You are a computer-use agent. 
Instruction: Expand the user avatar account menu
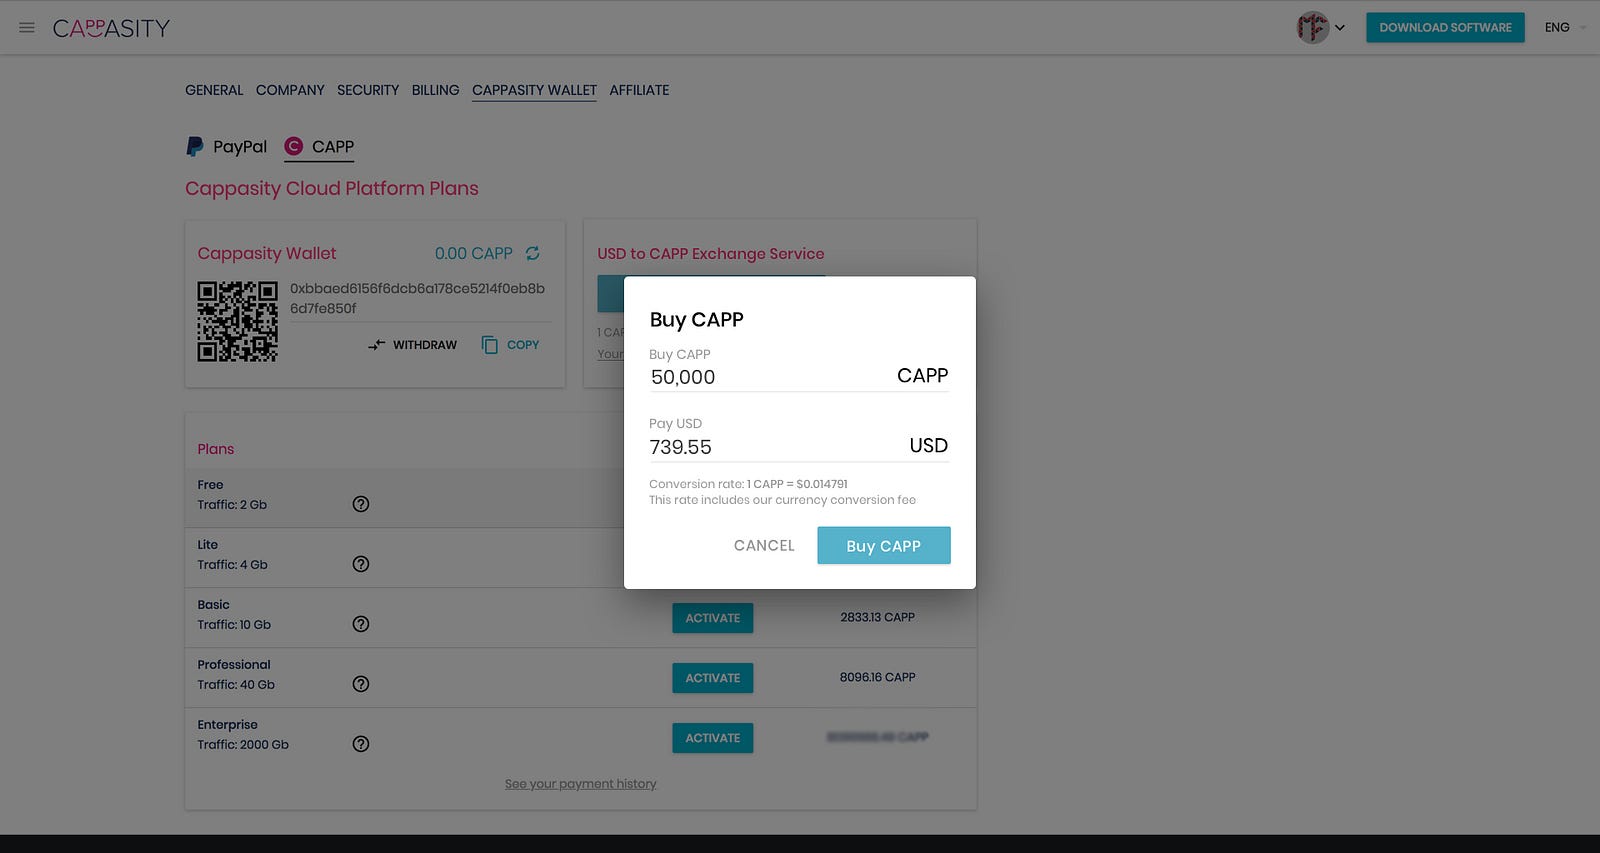point(1320,28)
